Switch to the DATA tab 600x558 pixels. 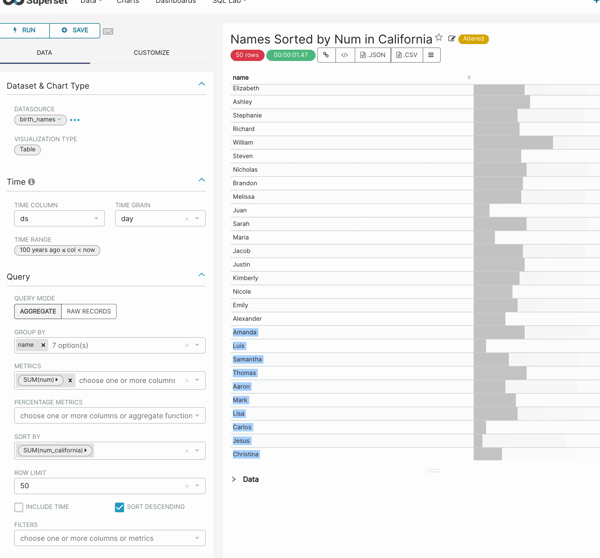[44, 53]
